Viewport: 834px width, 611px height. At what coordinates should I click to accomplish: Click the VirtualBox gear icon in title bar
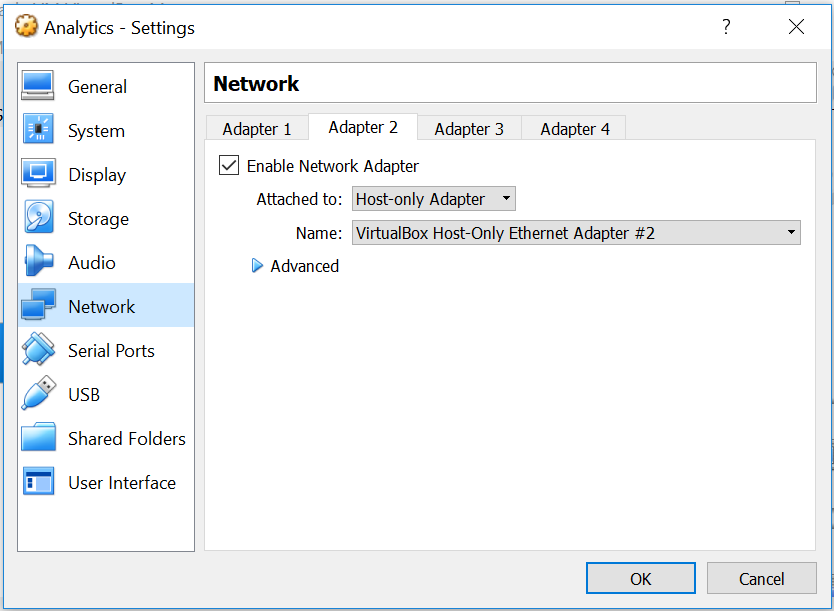point(26,27)
